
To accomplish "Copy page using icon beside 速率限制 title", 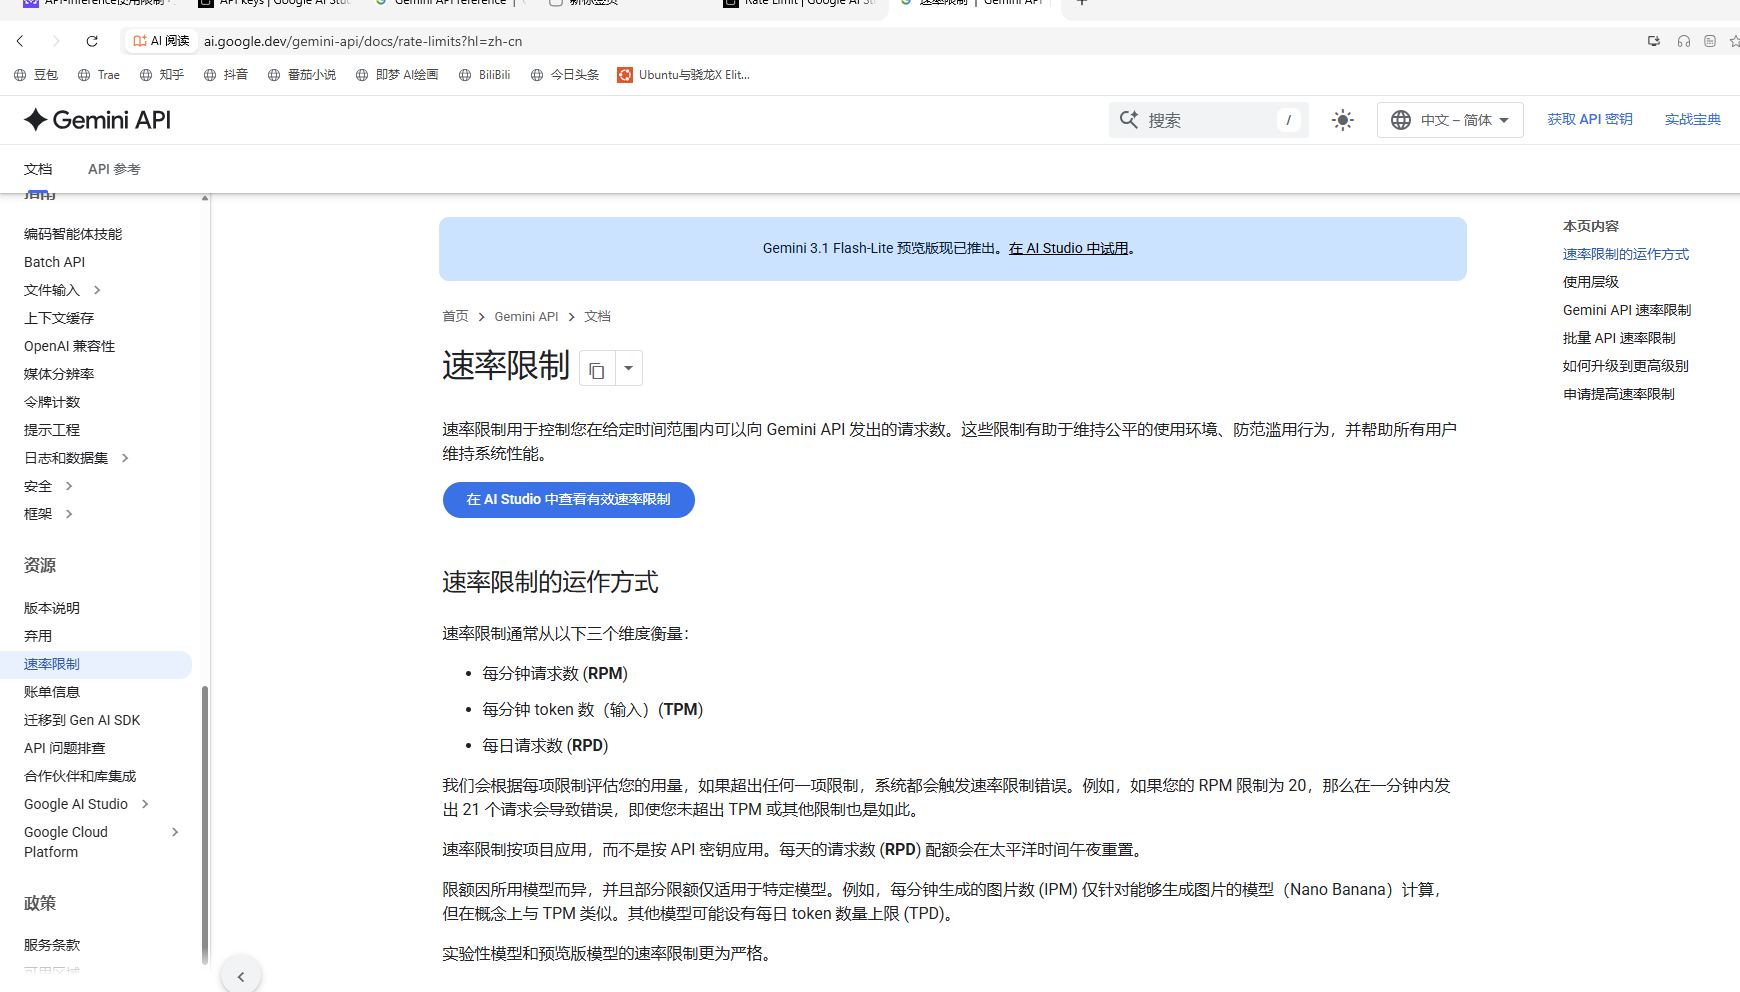I will (x=597, y=369).
